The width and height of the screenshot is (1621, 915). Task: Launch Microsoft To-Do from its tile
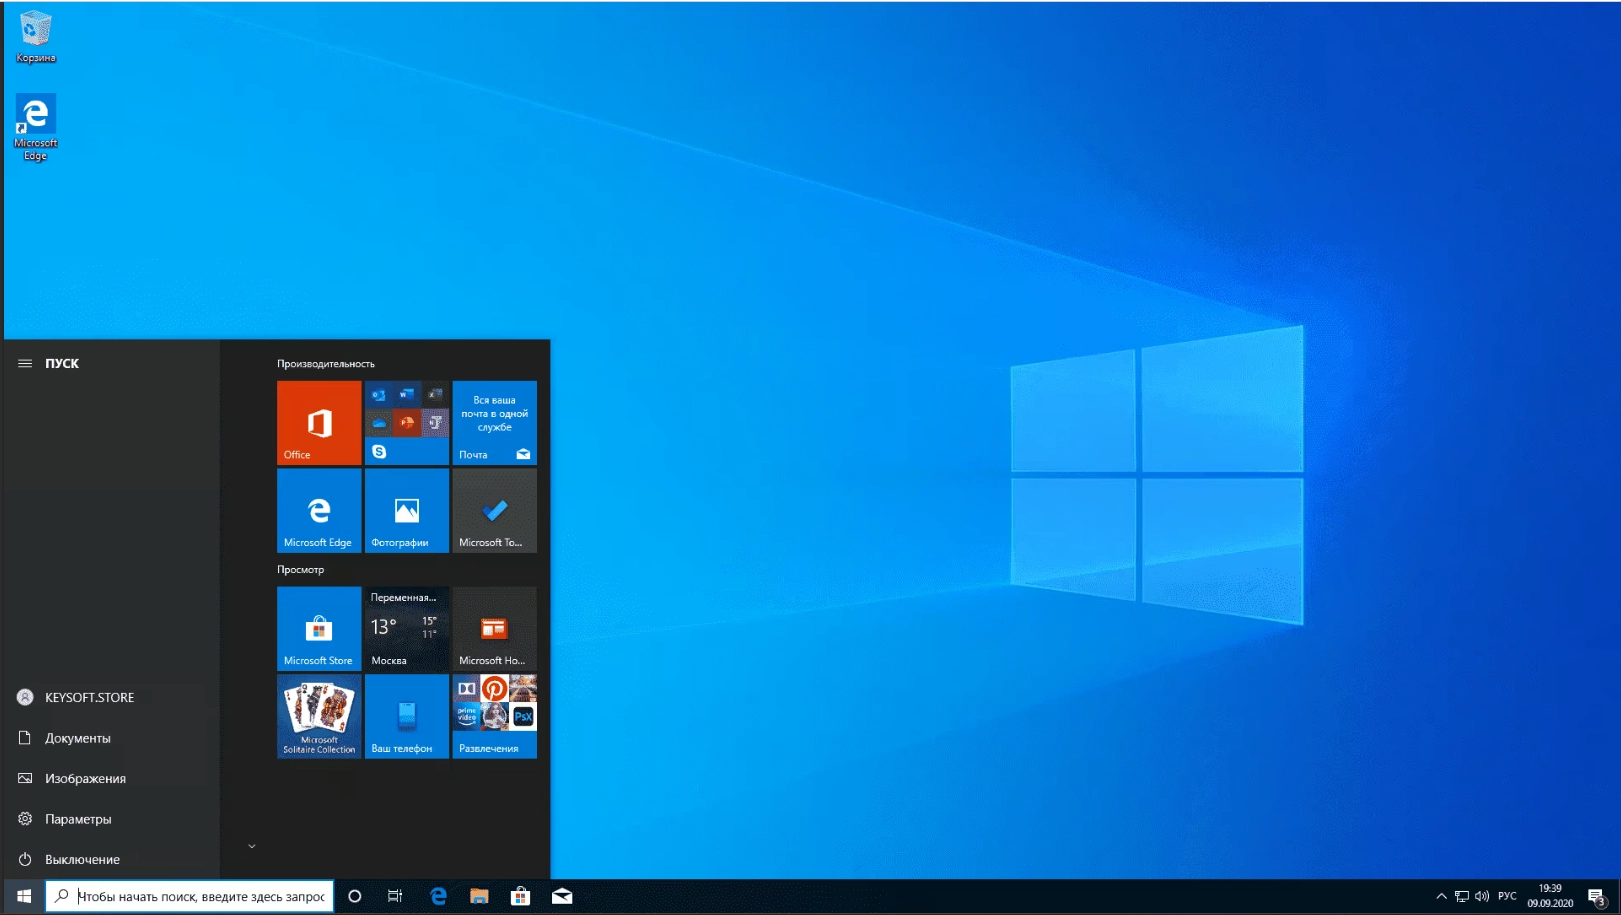pyautogui.click(x=494, y=511)
